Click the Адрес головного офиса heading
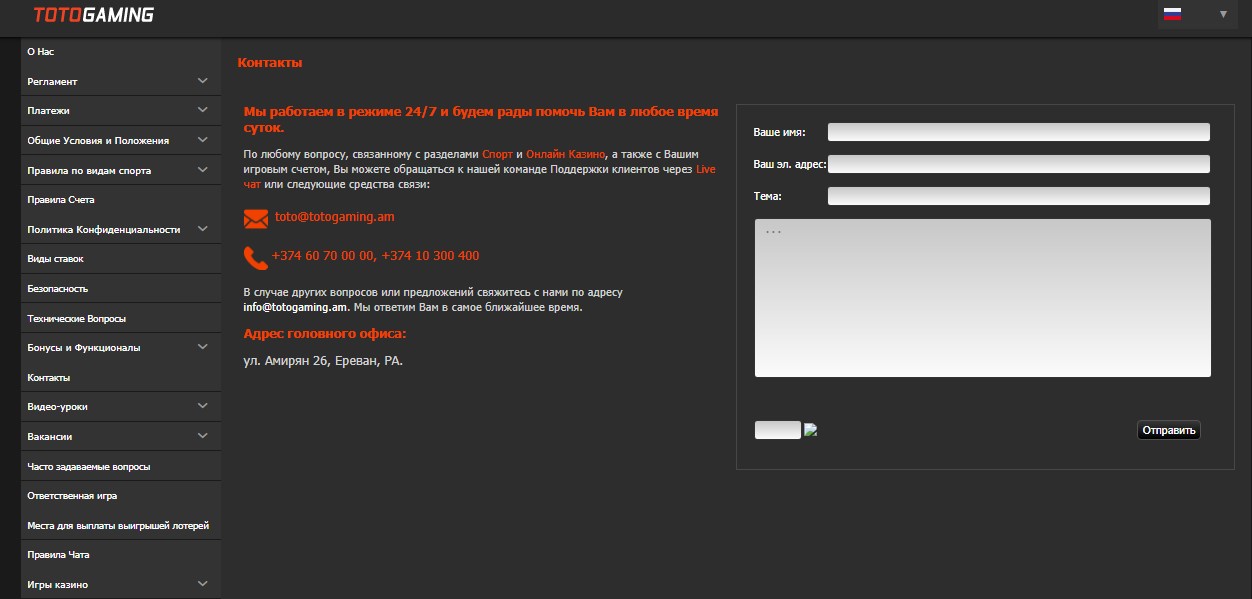 coord(325,334)
